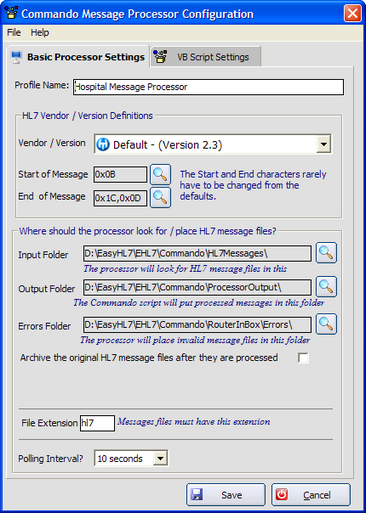Select the Basic Processor Settings tab
Screen dimensions: 366x513
coord(78,56)
